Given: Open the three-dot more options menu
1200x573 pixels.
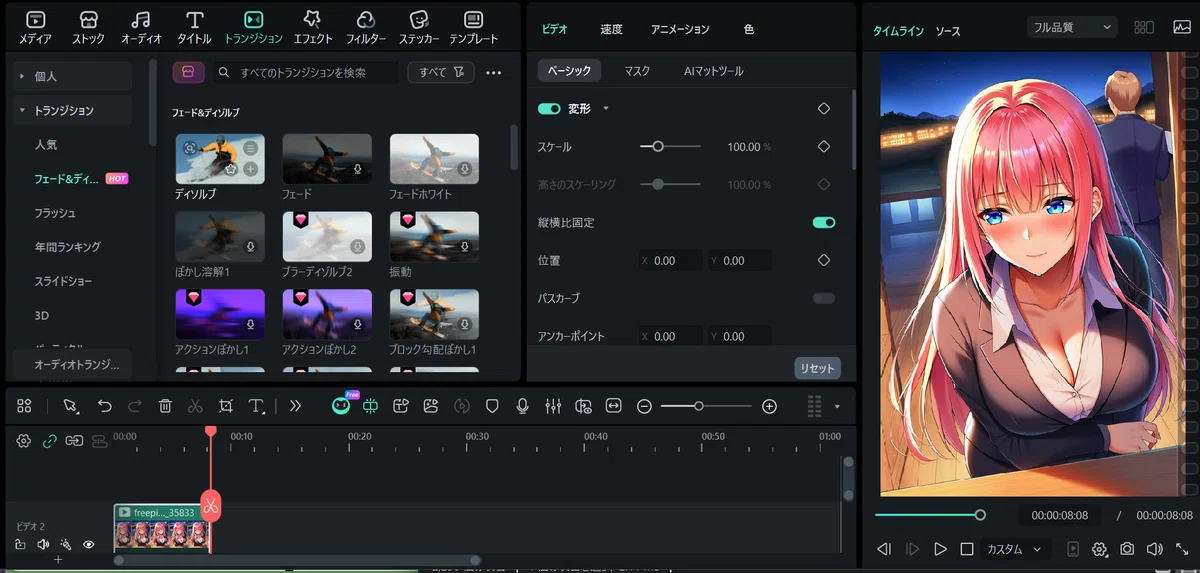Looking at the screenshot, I should pyautogui.click(x=494, y=72).
